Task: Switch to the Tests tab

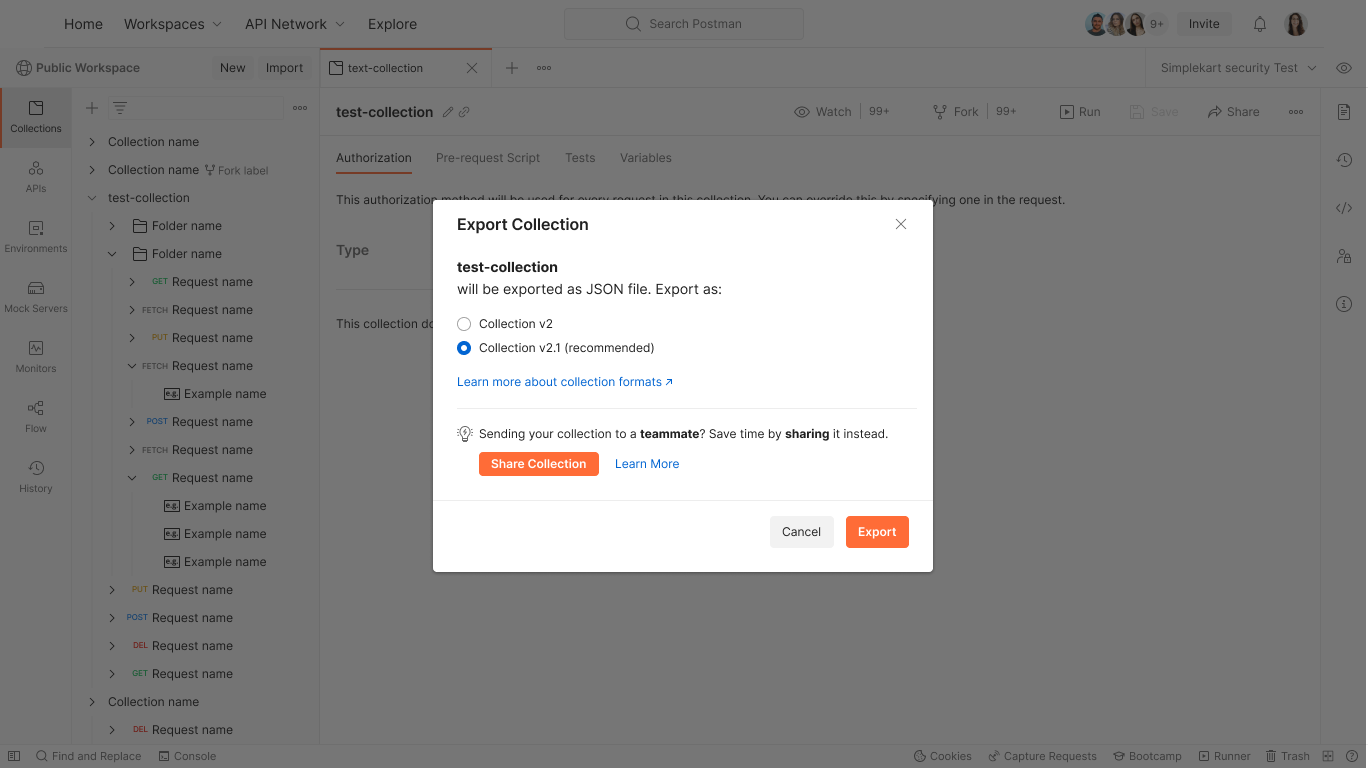Action: (580, 158)
